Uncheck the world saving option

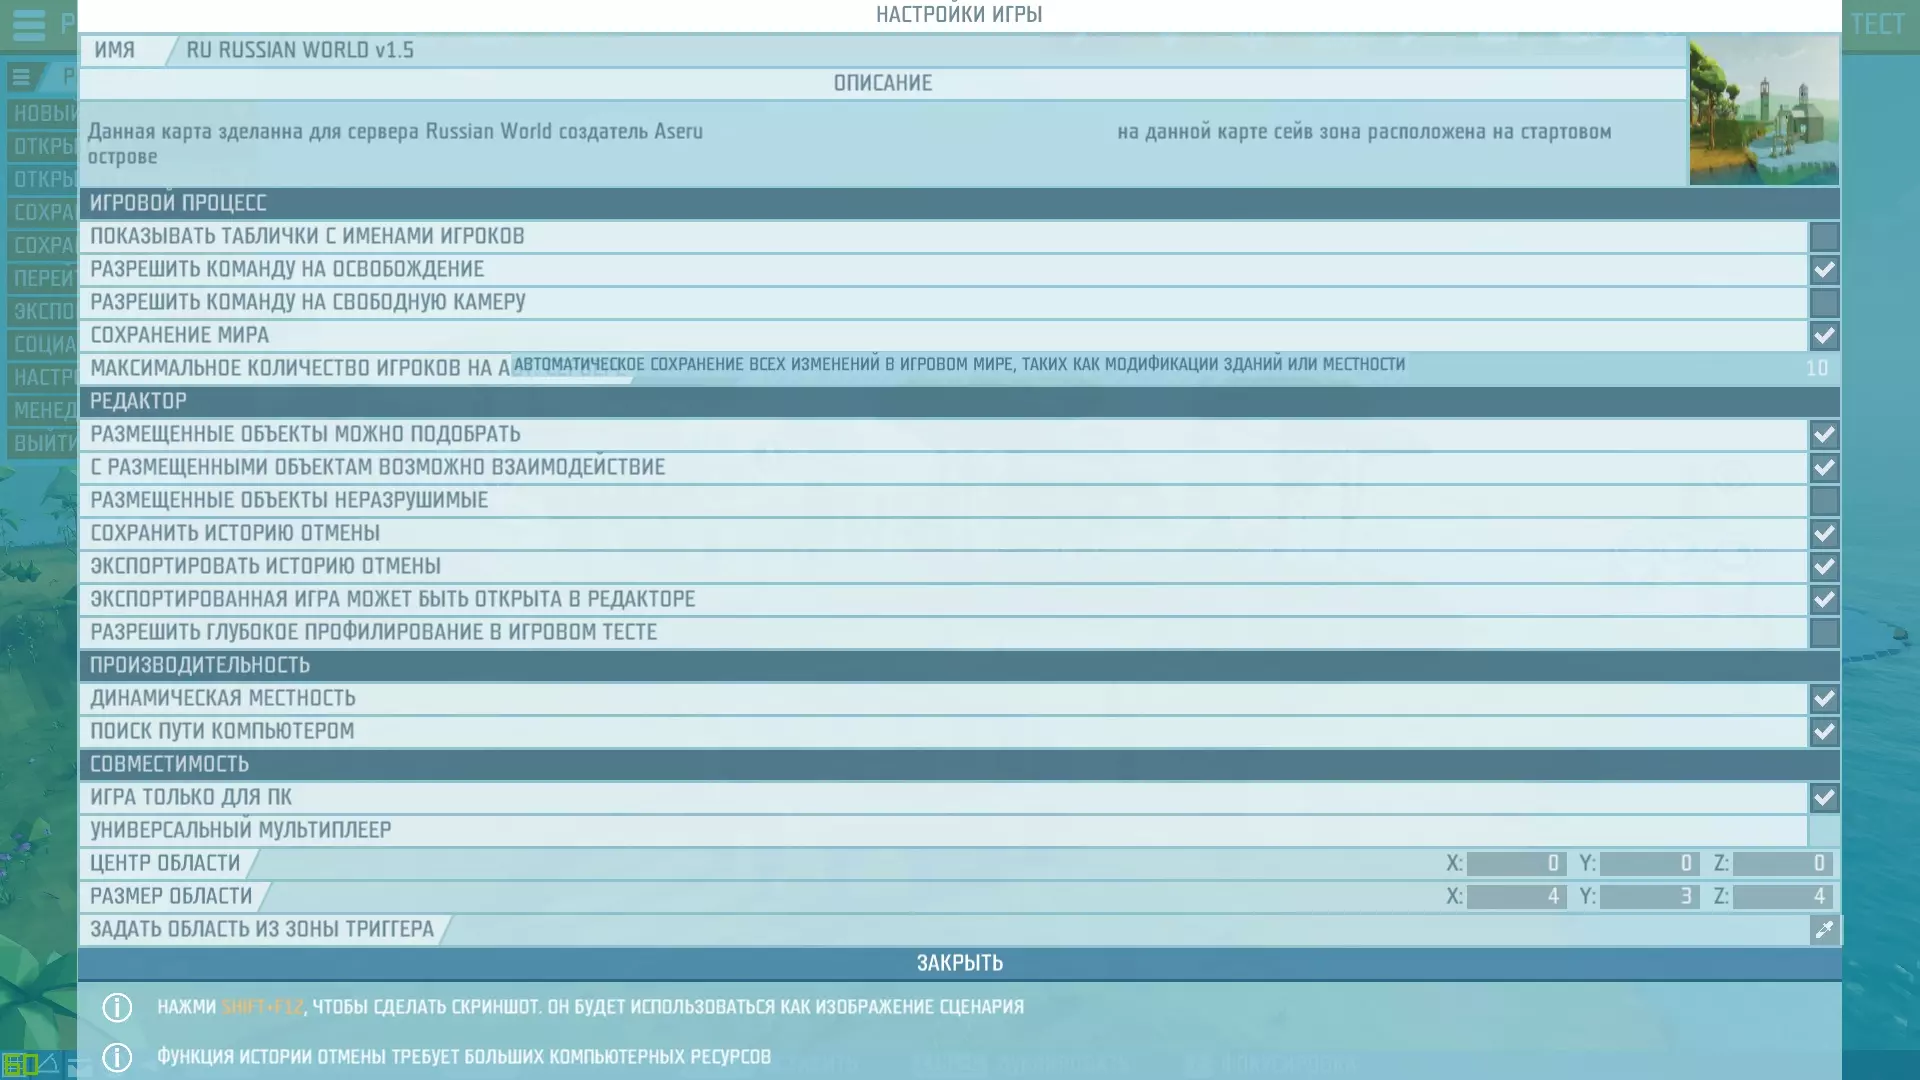pos(1824,336)
